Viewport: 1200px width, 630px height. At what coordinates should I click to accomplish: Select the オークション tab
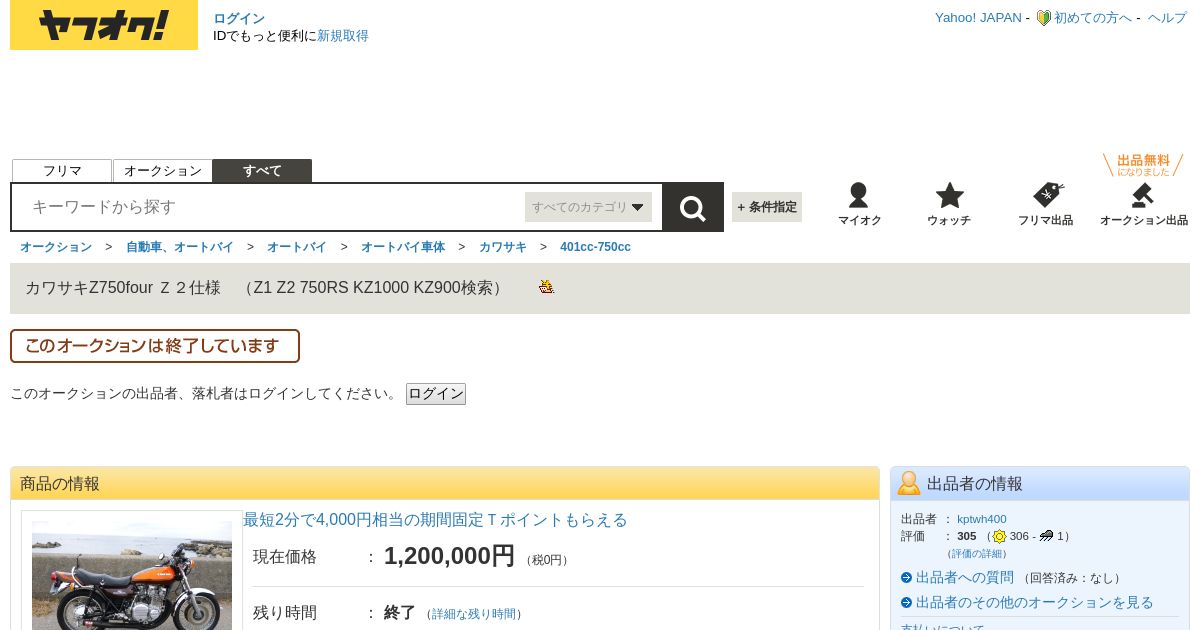163,171
